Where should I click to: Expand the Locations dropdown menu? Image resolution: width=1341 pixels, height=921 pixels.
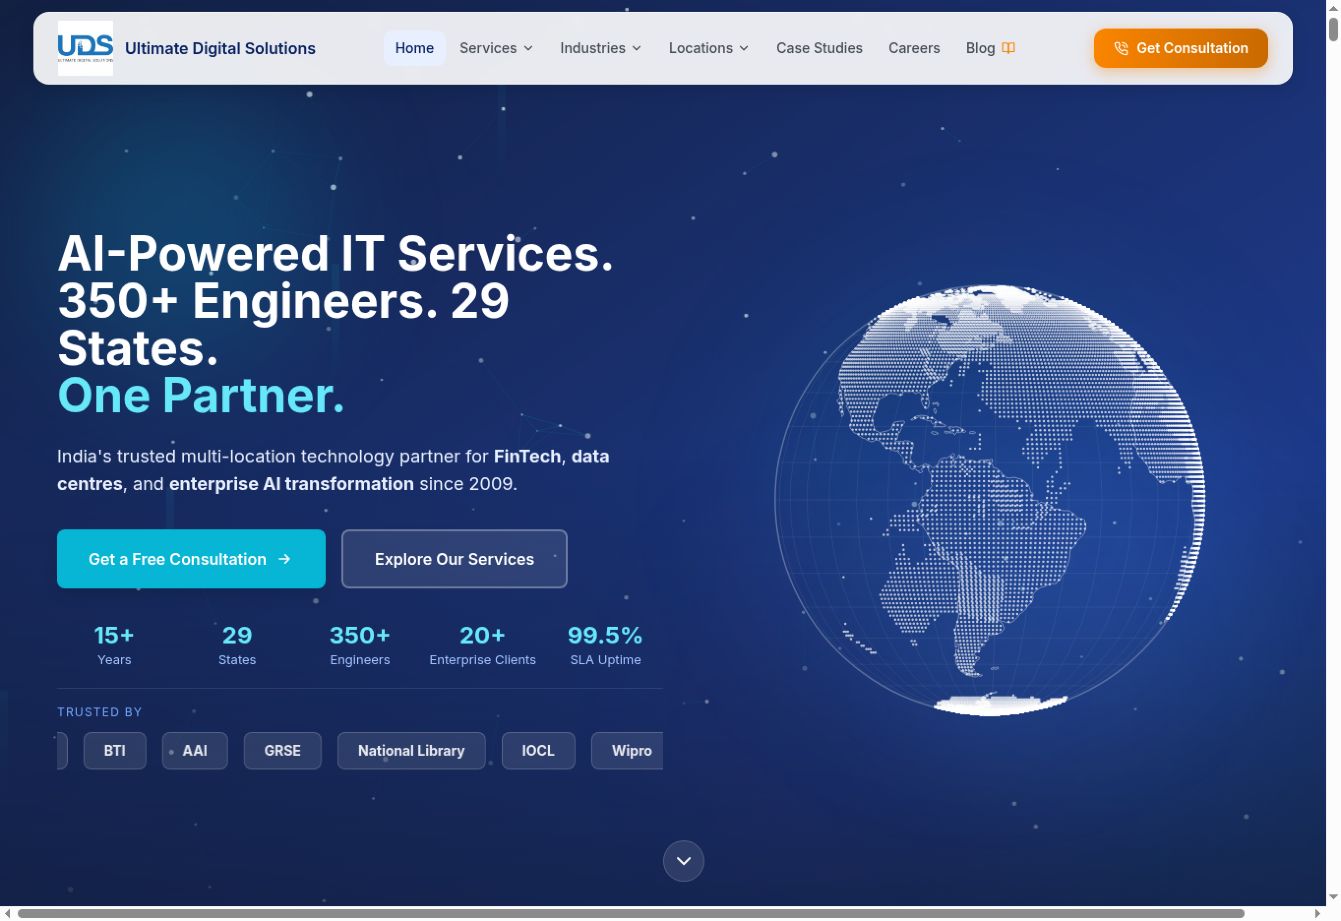click(x=709, y=48)
